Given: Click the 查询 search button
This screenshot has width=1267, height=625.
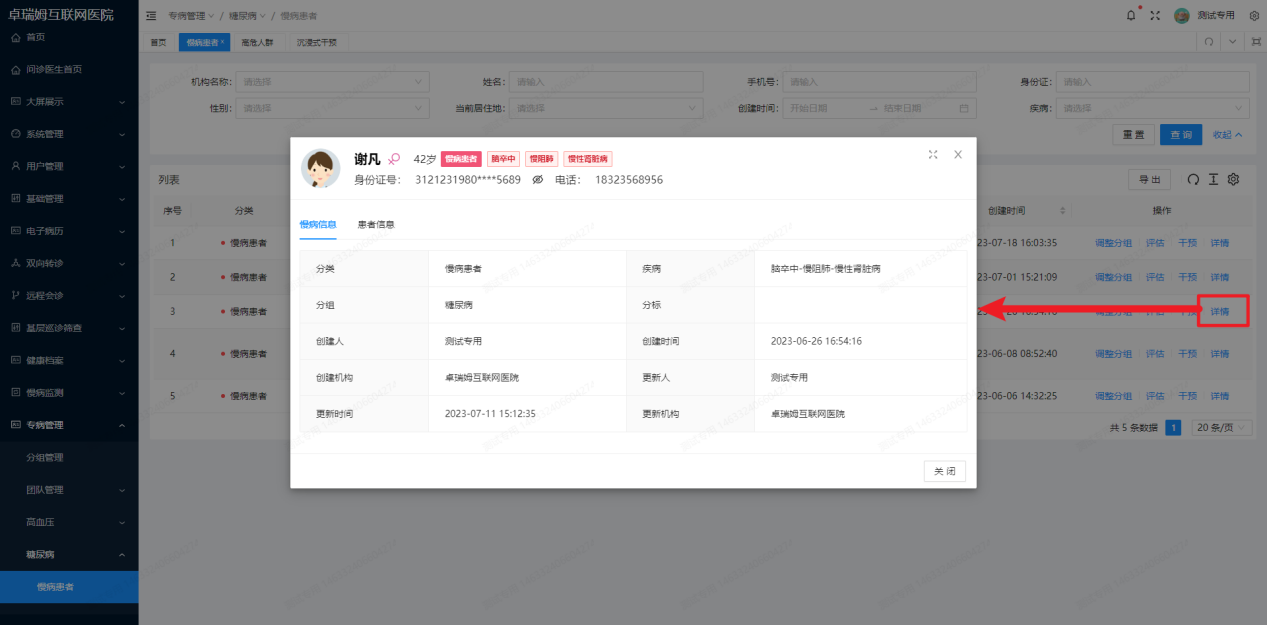Looking at the screenshot, I should point(1181,134).
